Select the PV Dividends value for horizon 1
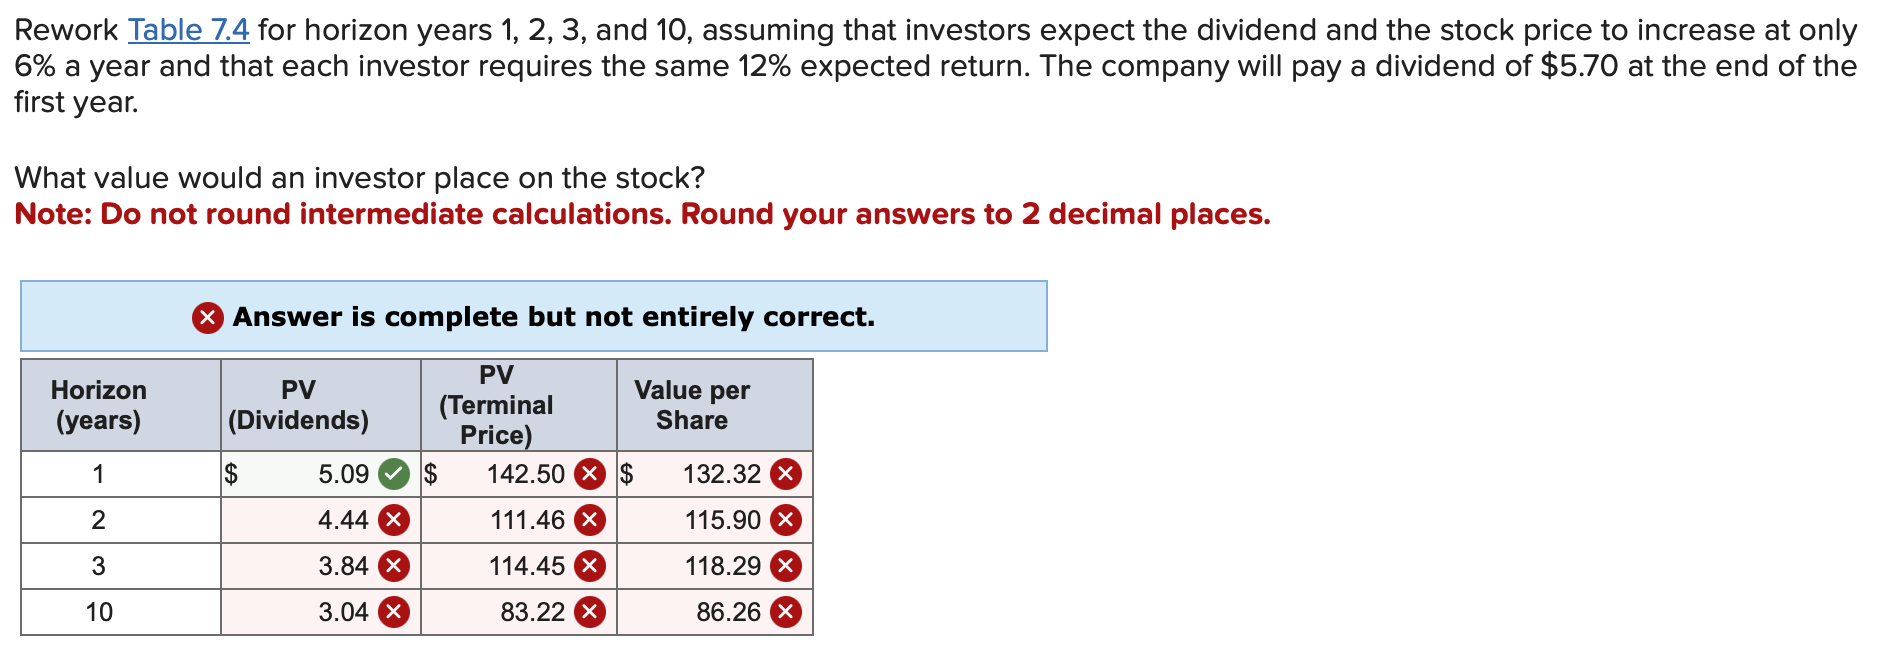 pyautogui.click(x=340, y=474)
